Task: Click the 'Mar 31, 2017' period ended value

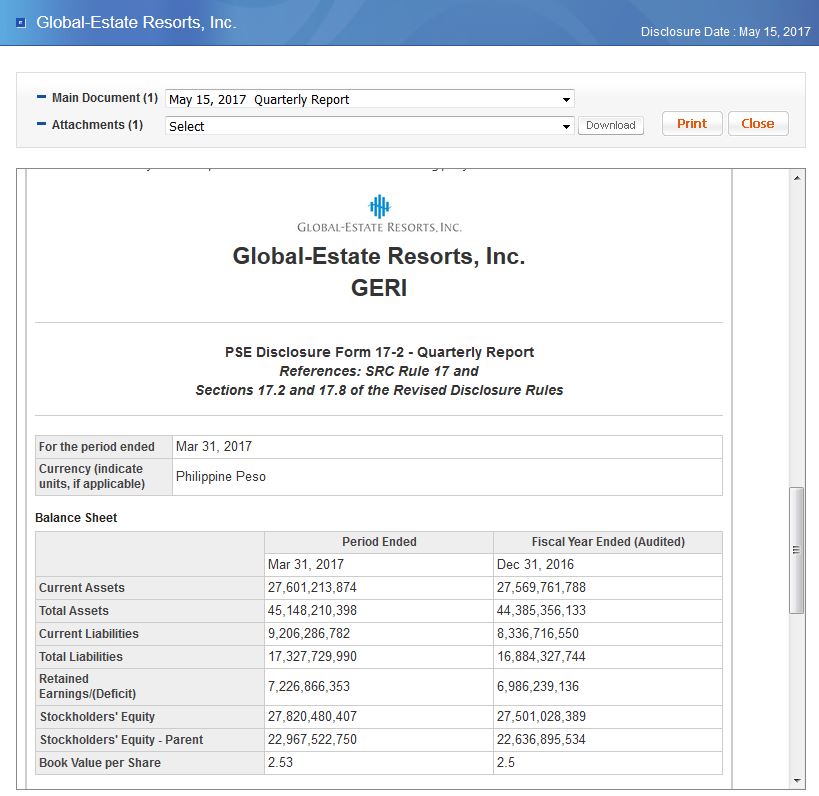Action: pyautogui.click(x=214, y=447)
